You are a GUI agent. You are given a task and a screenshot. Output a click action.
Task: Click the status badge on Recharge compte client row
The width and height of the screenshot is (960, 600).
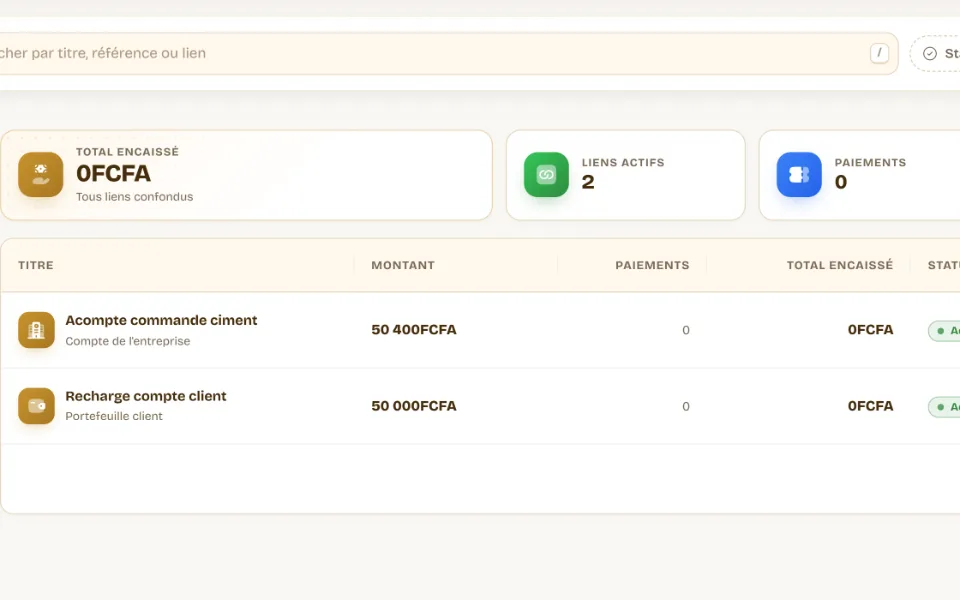coord(944,407)
